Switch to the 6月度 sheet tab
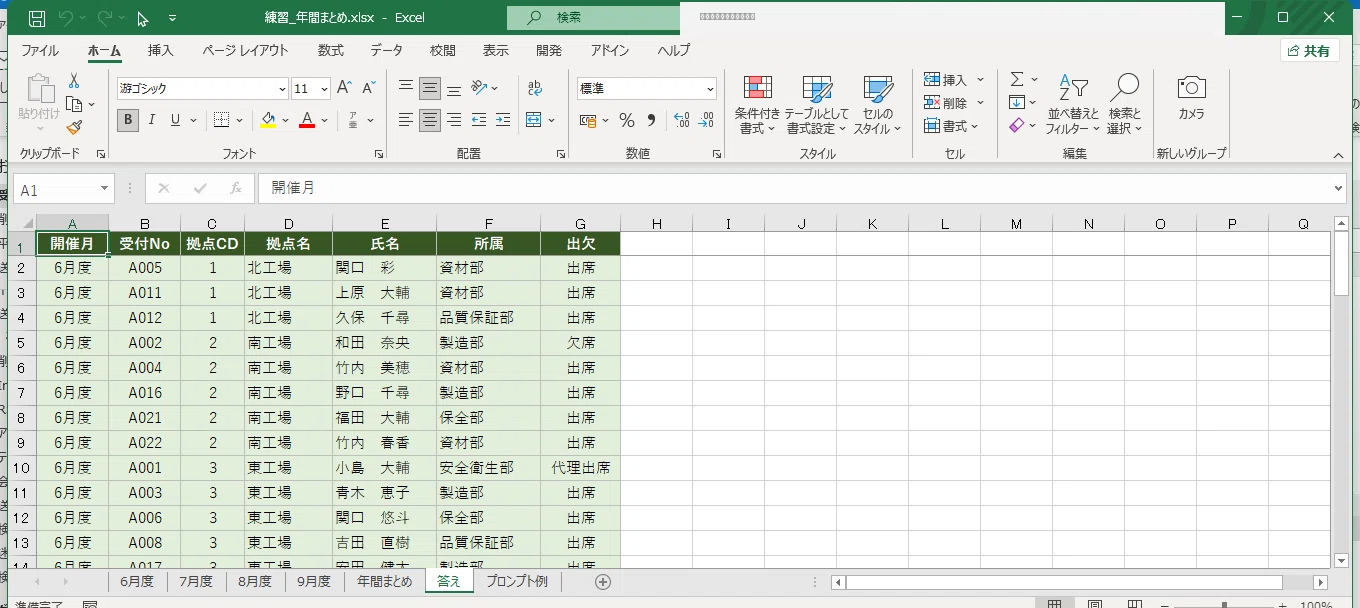 (137, 581)
